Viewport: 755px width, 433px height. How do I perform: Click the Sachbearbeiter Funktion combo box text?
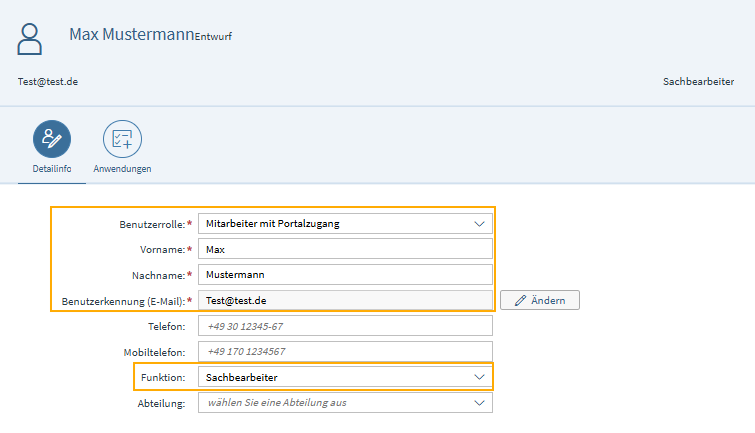242,378
